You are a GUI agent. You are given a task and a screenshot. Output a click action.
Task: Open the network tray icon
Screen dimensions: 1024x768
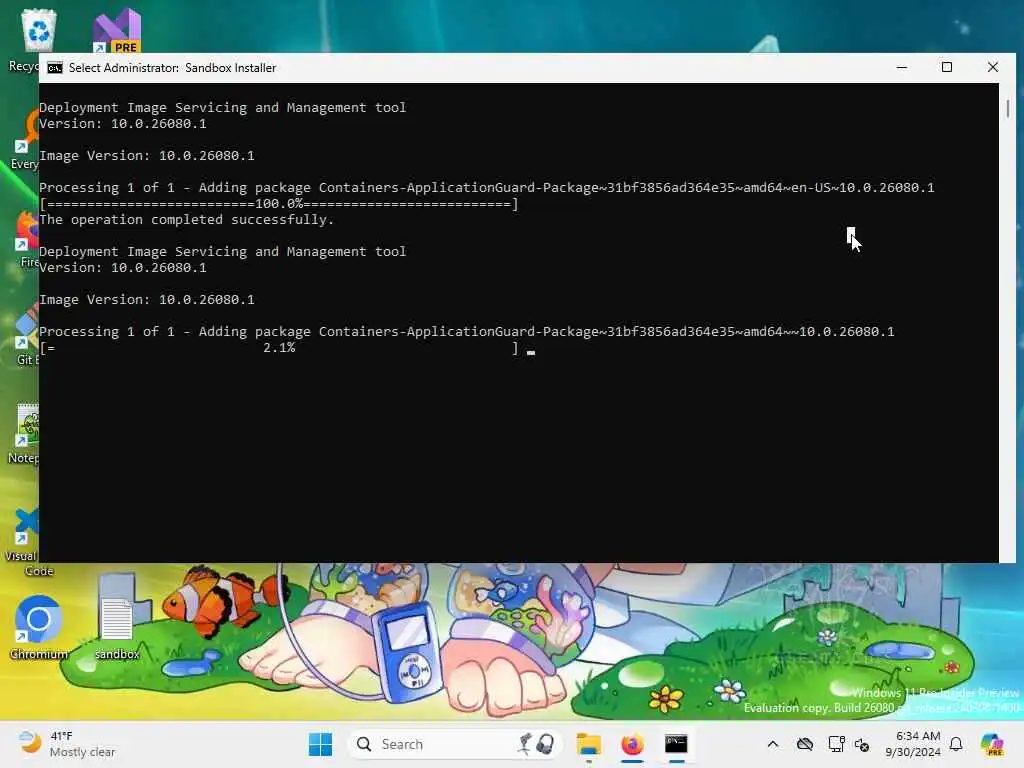836,744
